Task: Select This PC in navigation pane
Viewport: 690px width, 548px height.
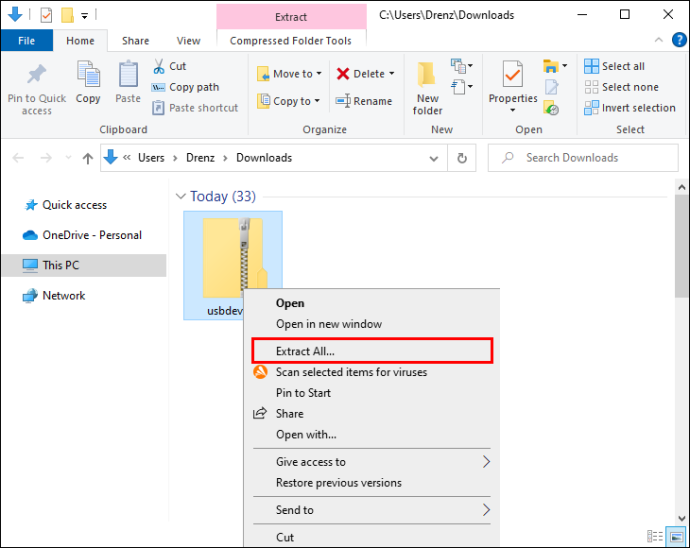Action: [84, 265]
